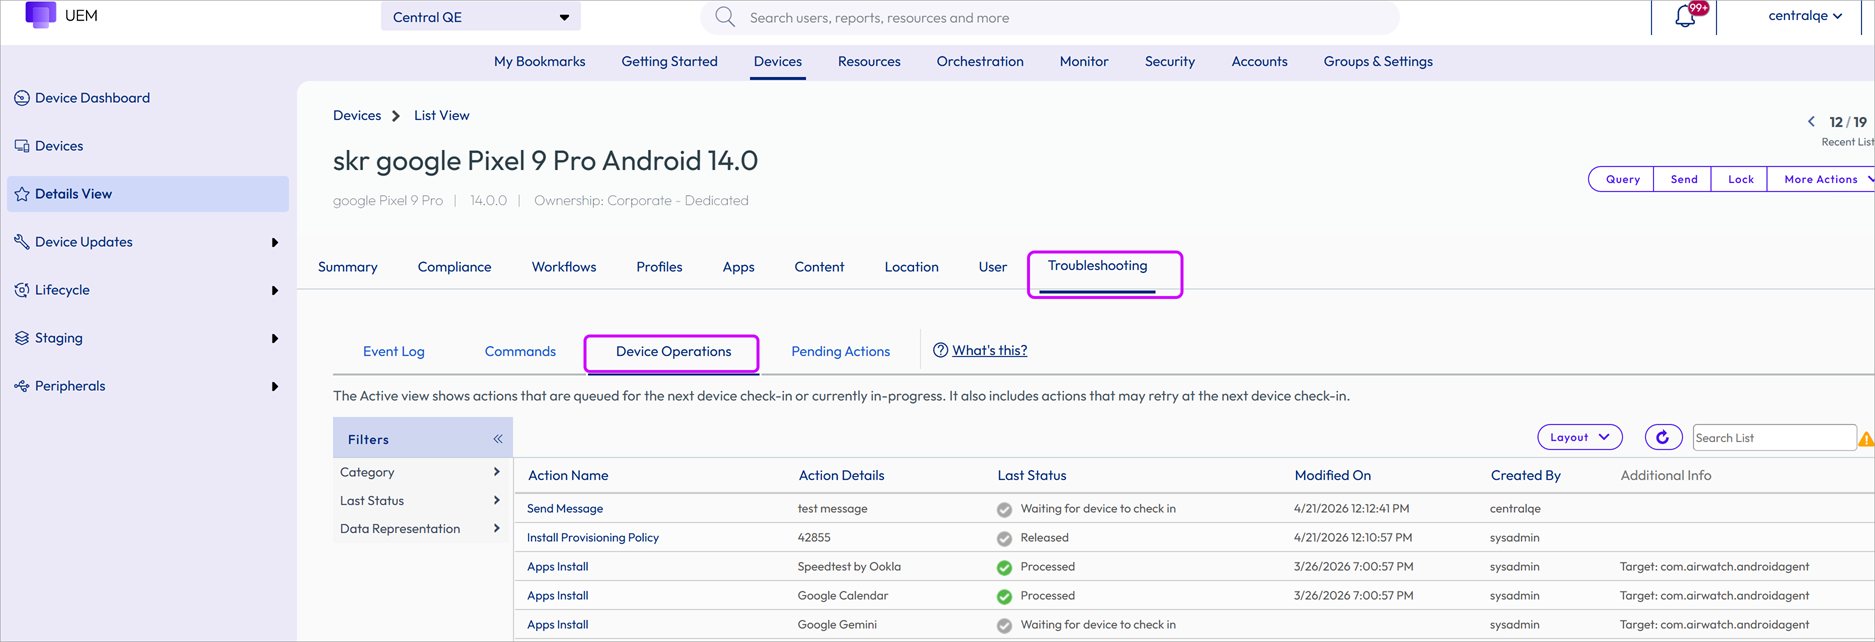The width and height of the screenshot is (1875, 642).
Task: Switch to the Profiles tab
Action: pyautogui.click(x=659, y=267)
